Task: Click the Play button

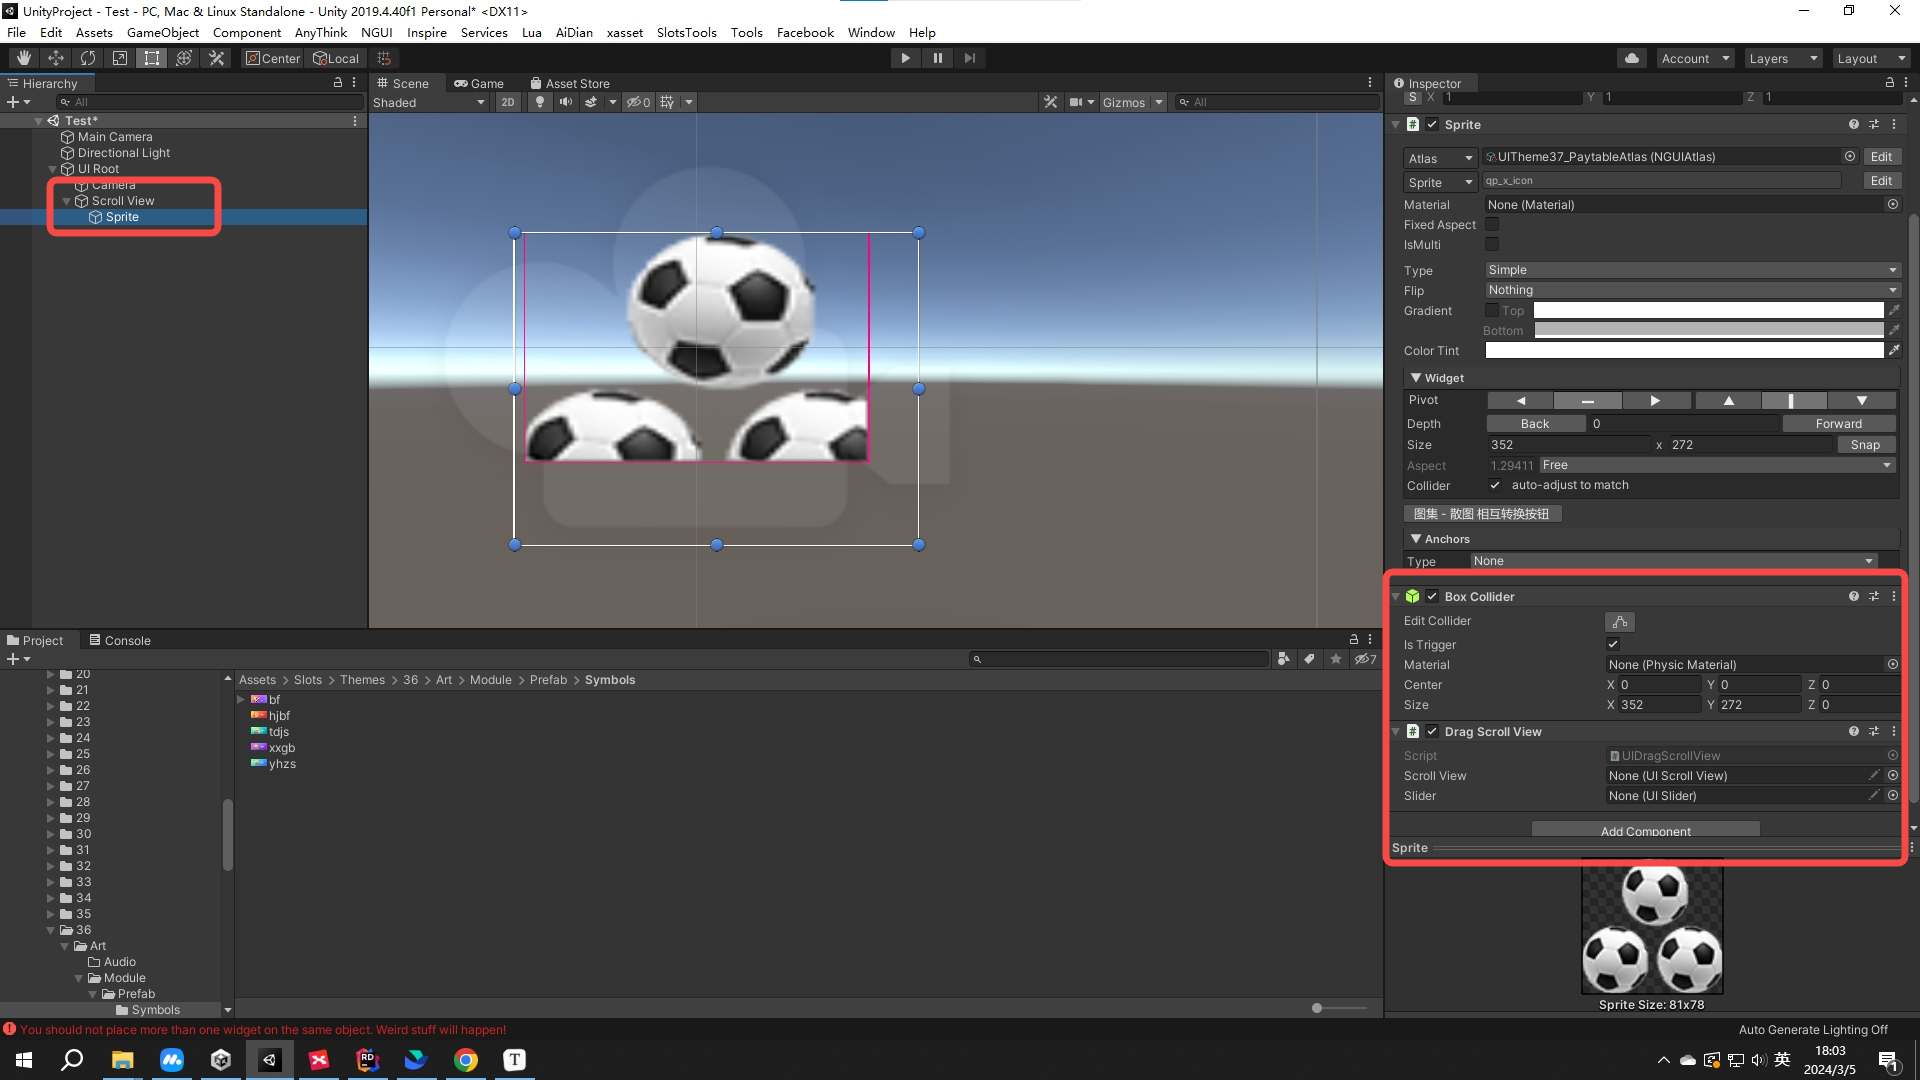Action: [x=905, y=58]
